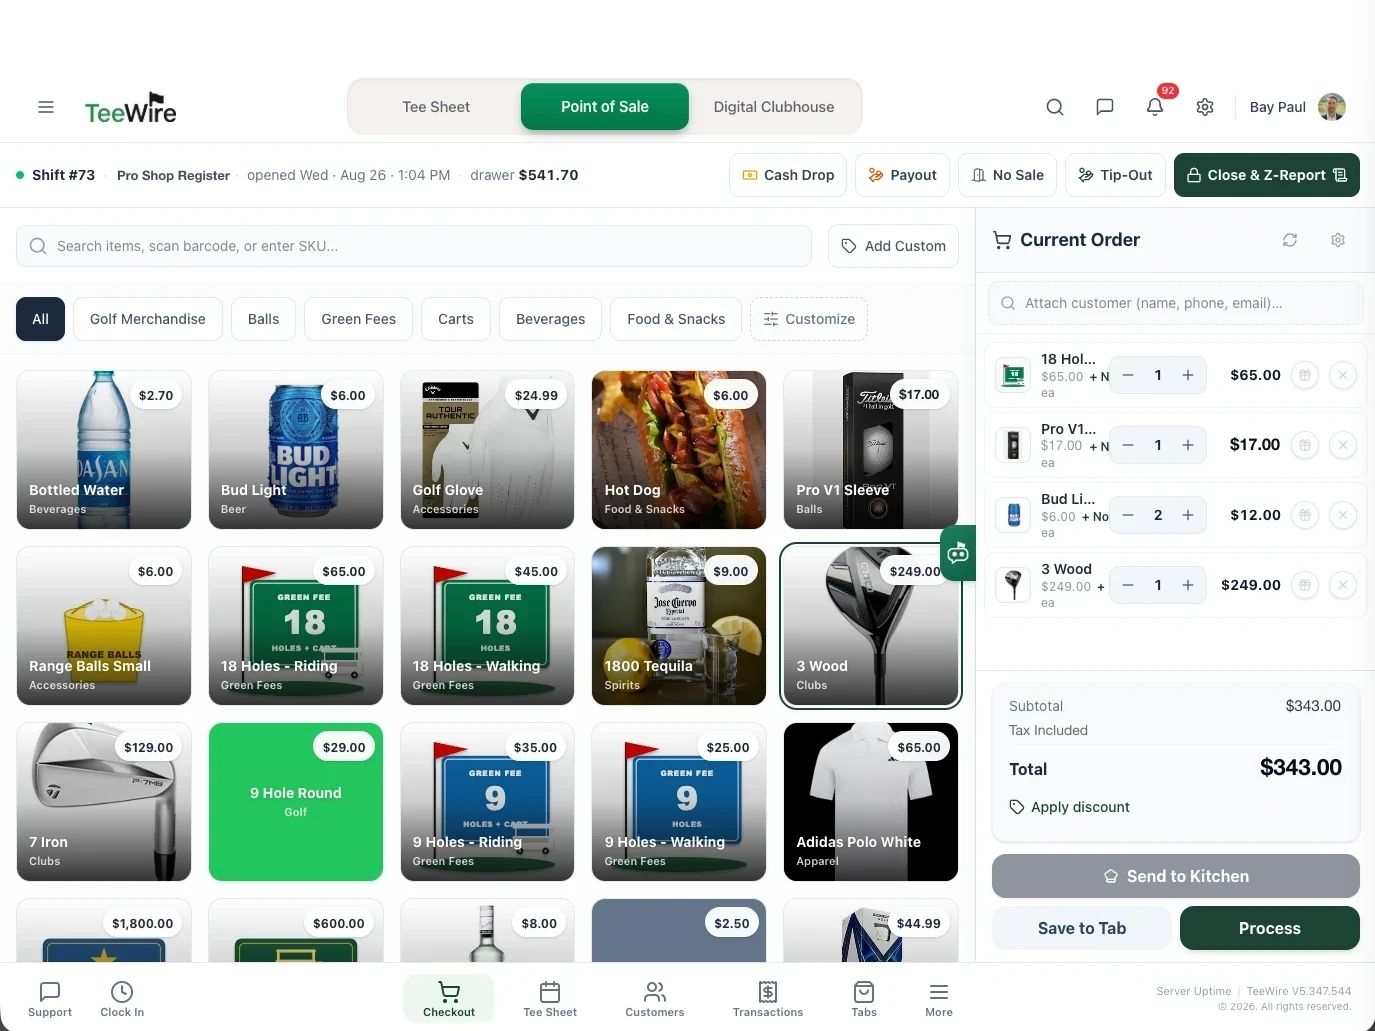The image size is (1375, 1031).
Task: Add 1800 Tequila to order
Action: 679,626
